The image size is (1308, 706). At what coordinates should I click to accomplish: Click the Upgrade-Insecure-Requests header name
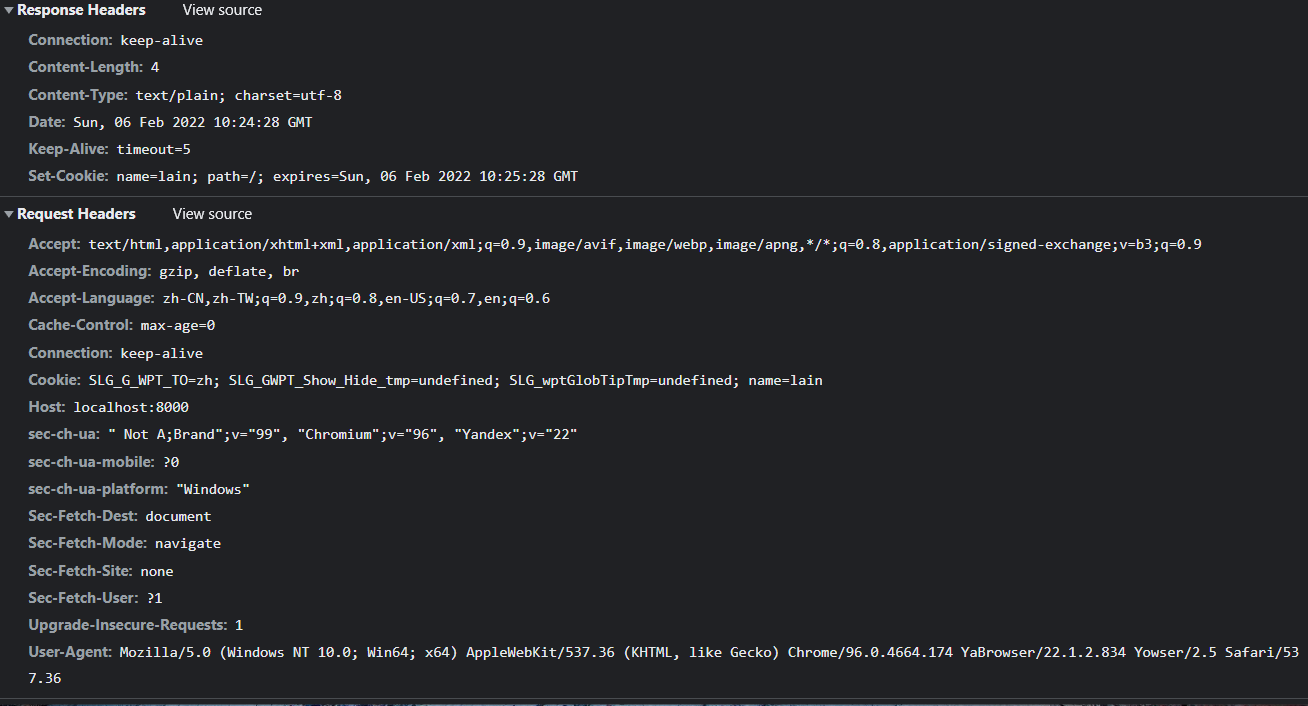[127, 625]
